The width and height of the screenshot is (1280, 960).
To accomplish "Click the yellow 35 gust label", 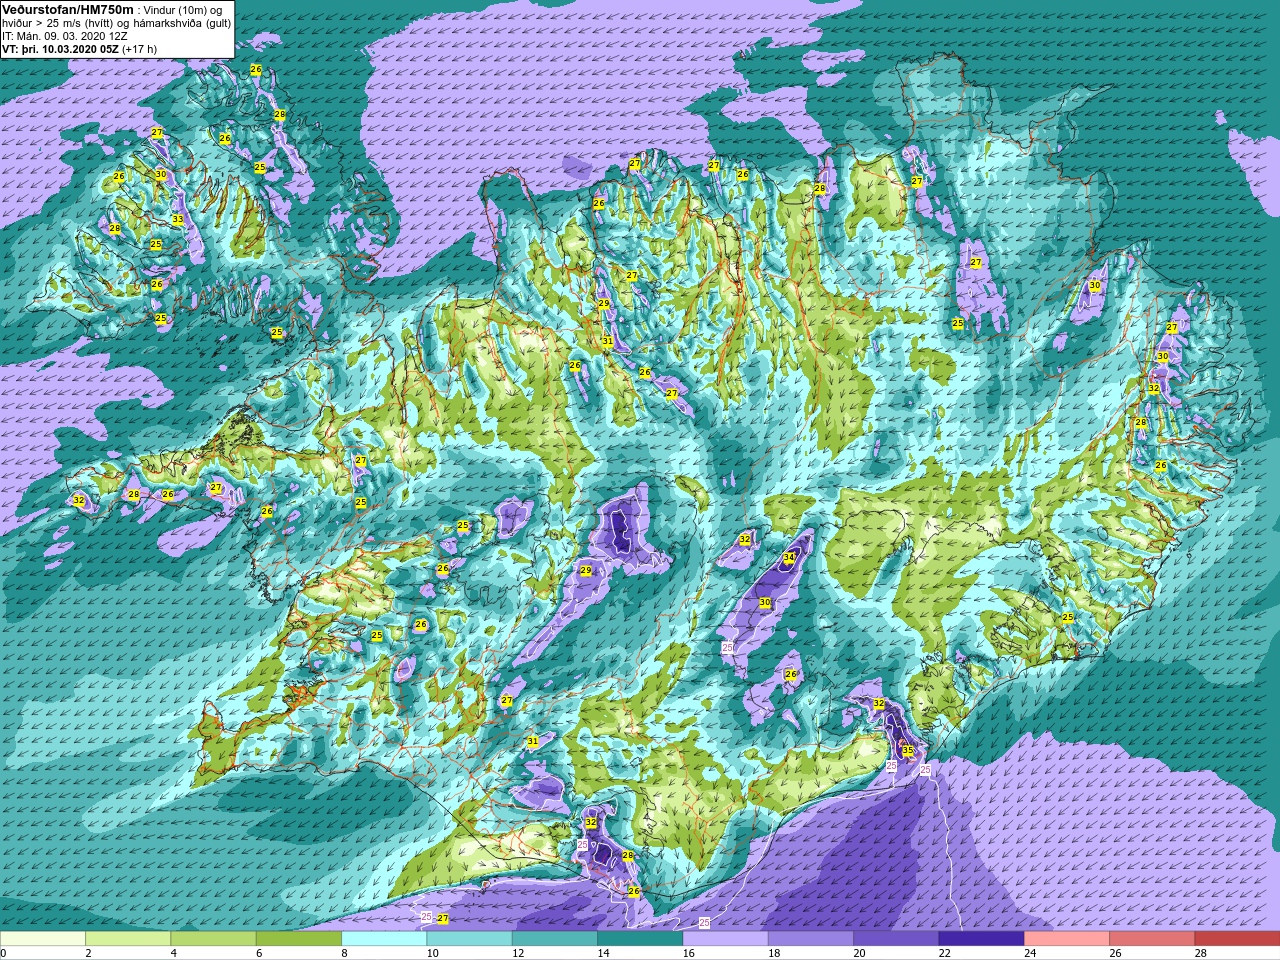I will coord(908,750).
